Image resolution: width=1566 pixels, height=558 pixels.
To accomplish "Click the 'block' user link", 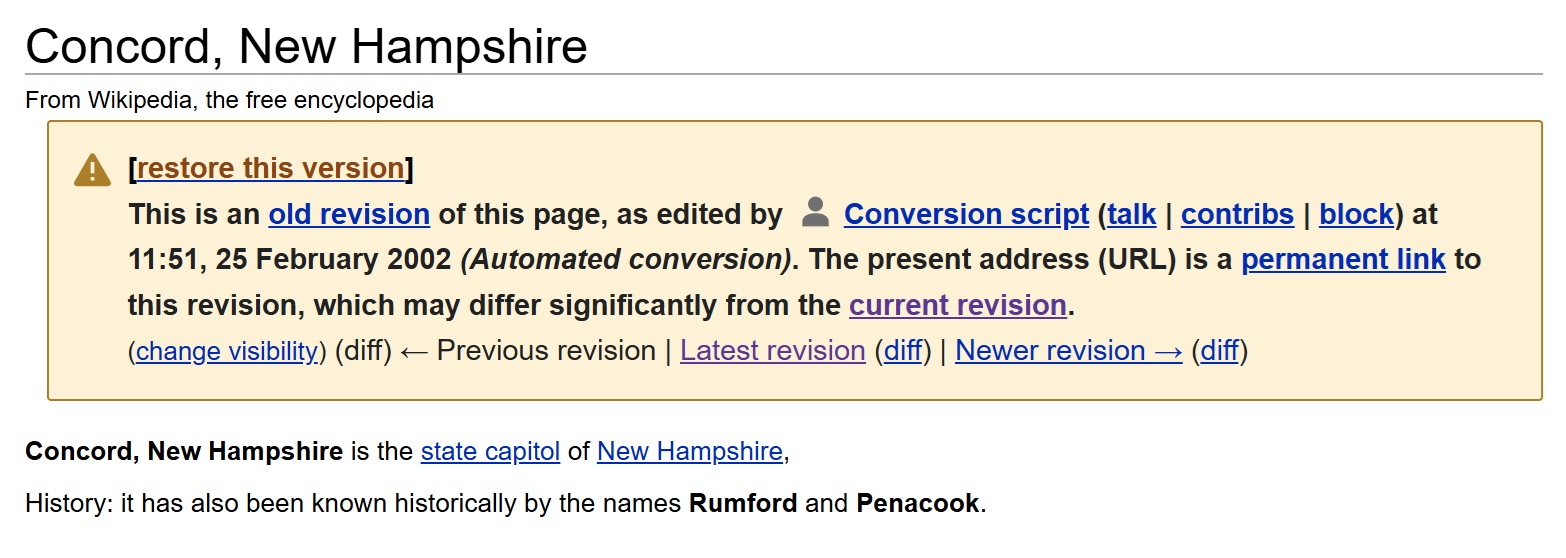I will pos(1356,214).
